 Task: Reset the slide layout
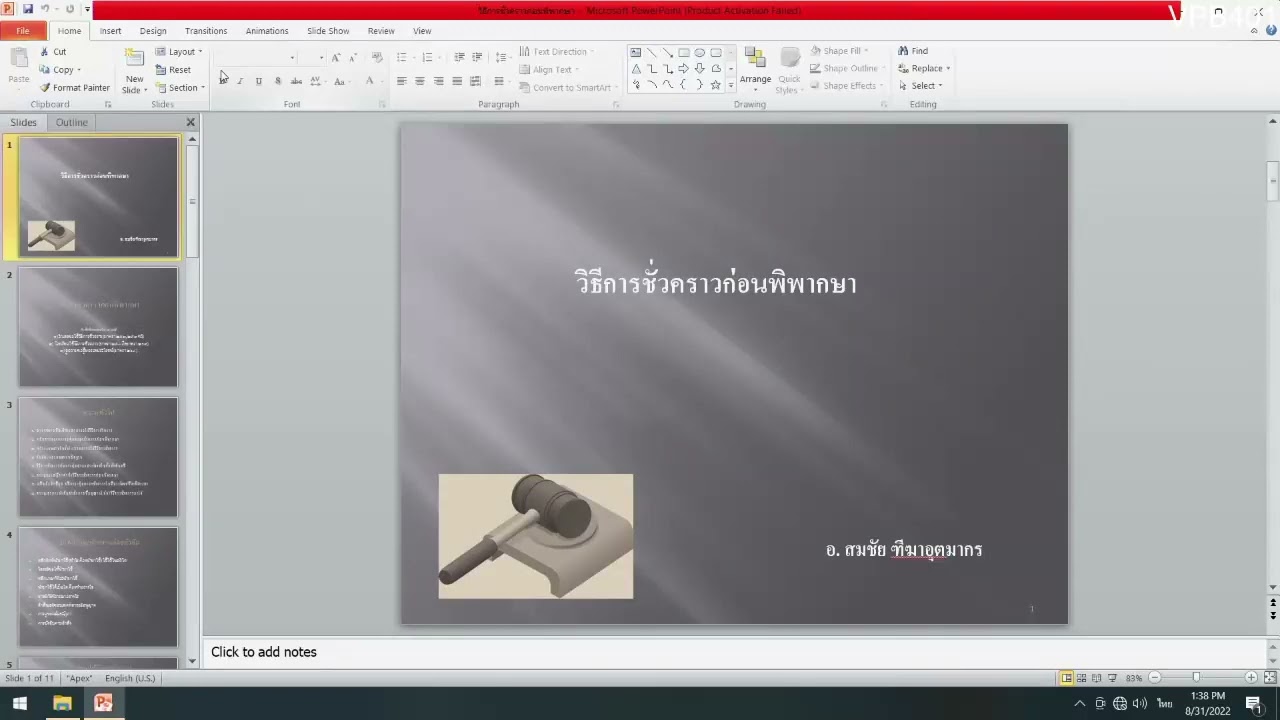tap(173, 70)
